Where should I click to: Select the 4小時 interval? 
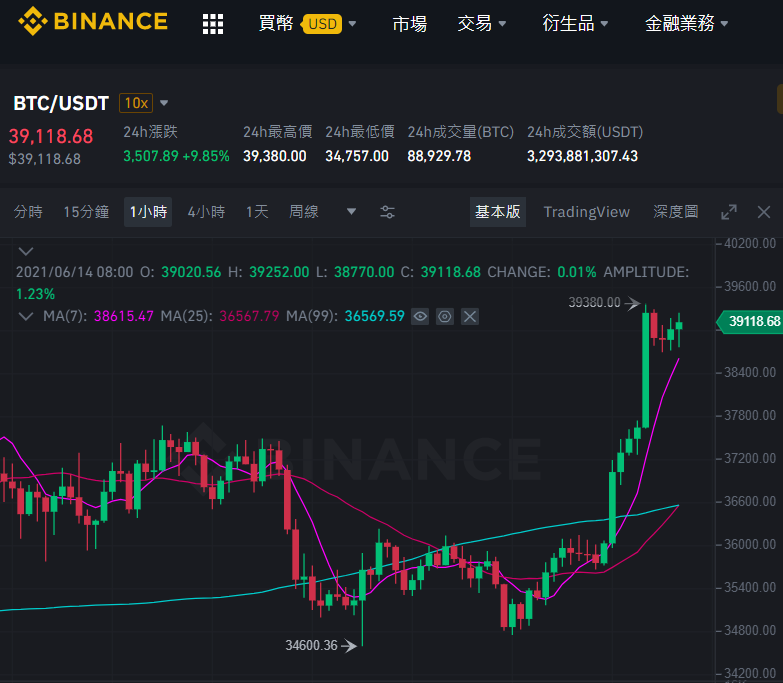(206, 212)
